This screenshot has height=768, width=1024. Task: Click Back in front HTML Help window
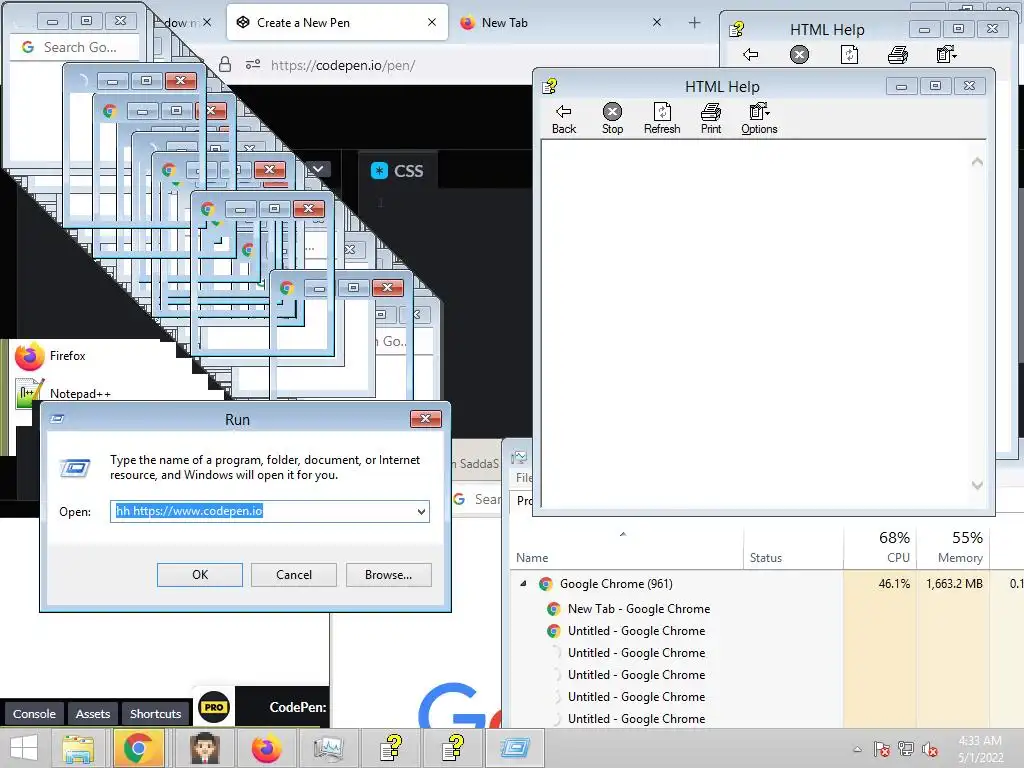564,119
